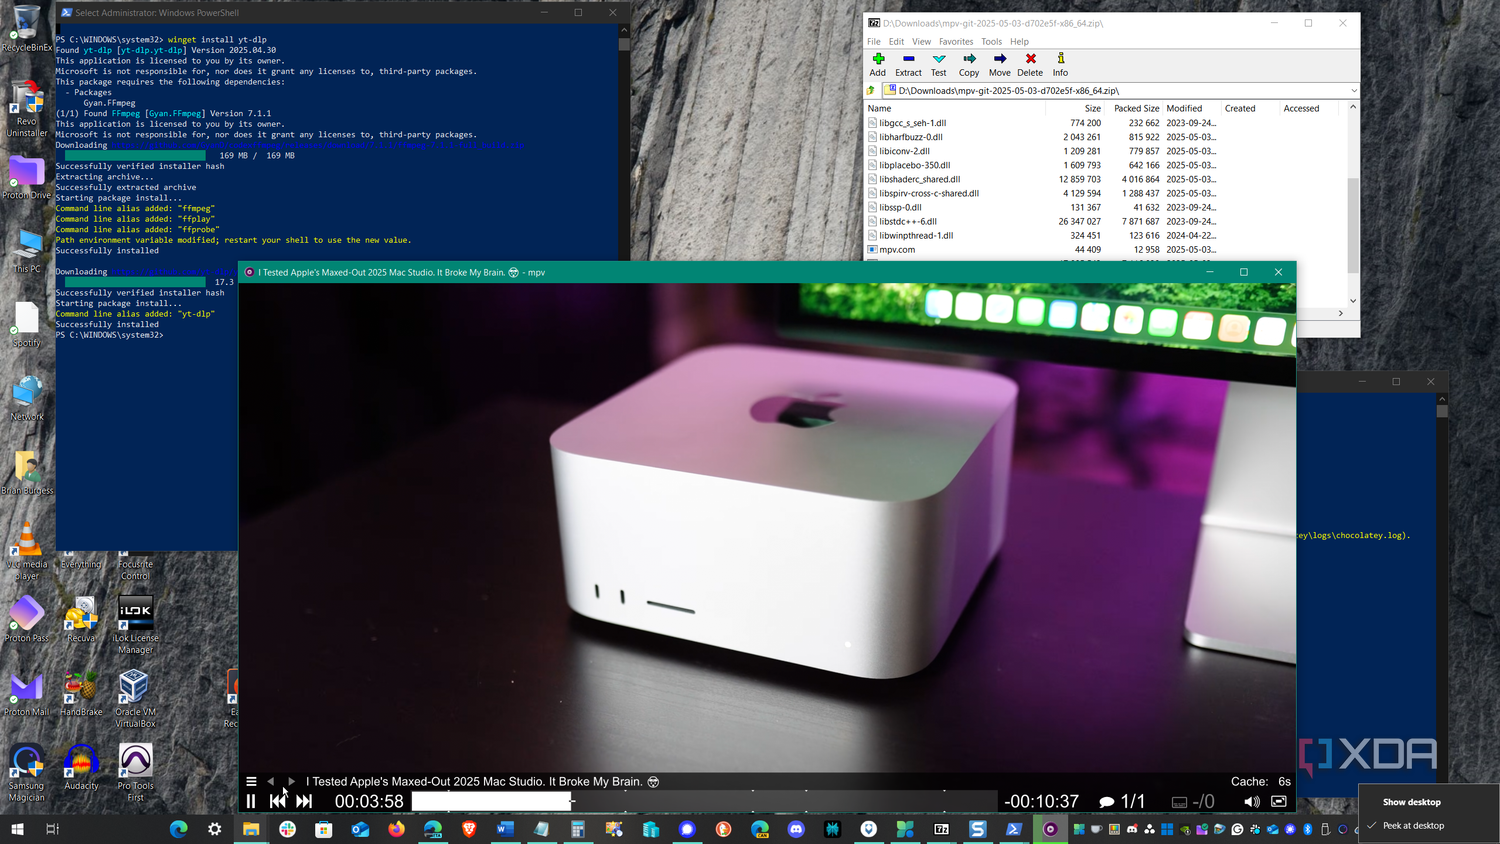Seek within the mpv seekbar
Screen dimensions: 1500x844
coord(704,801)
